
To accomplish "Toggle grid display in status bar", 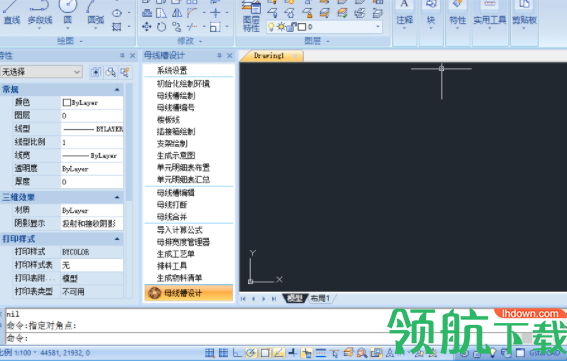I will [223, 353].
